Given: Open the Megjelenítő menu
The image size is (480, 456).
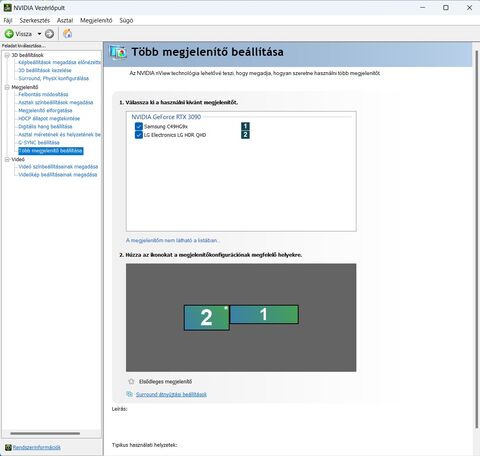Looking at the screenshot, I should [96, 20].
